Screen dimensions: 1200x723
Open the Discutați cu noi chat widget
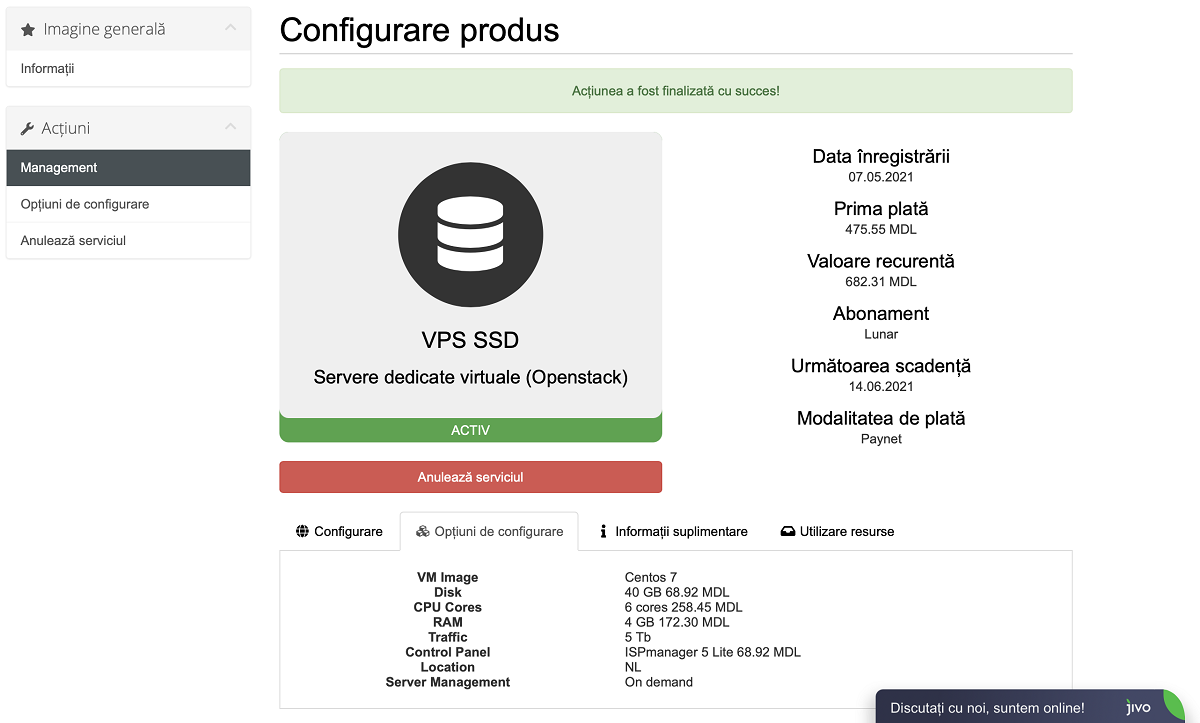point(986,707)
